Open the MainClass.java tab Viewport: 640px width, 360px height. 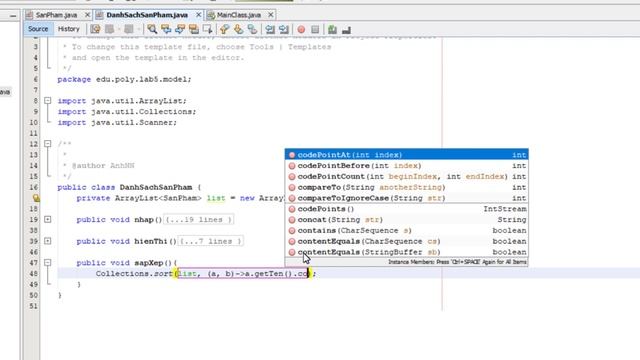point(239,15)
